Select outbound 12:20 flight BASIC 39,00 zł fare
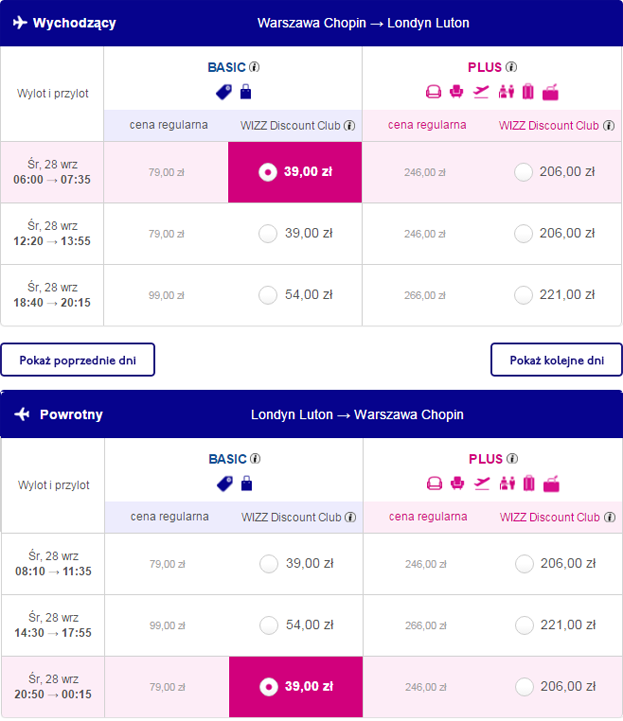The height and width of the screenshot is (721, 623). coord(268,234)
